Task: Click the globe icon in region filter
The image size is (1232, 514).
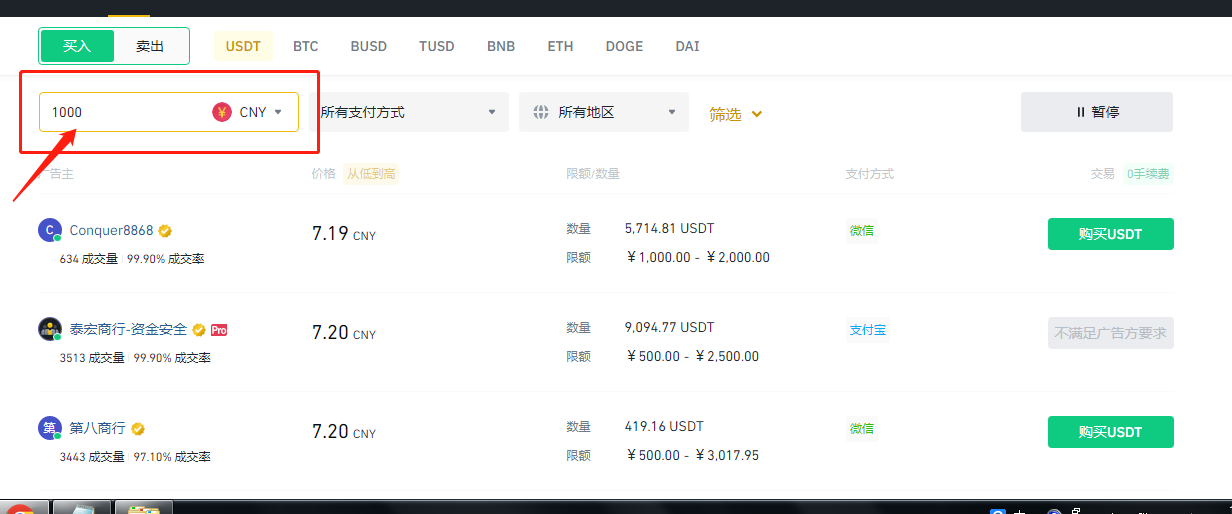Action: pyautogui.click(x=541, y=112)
